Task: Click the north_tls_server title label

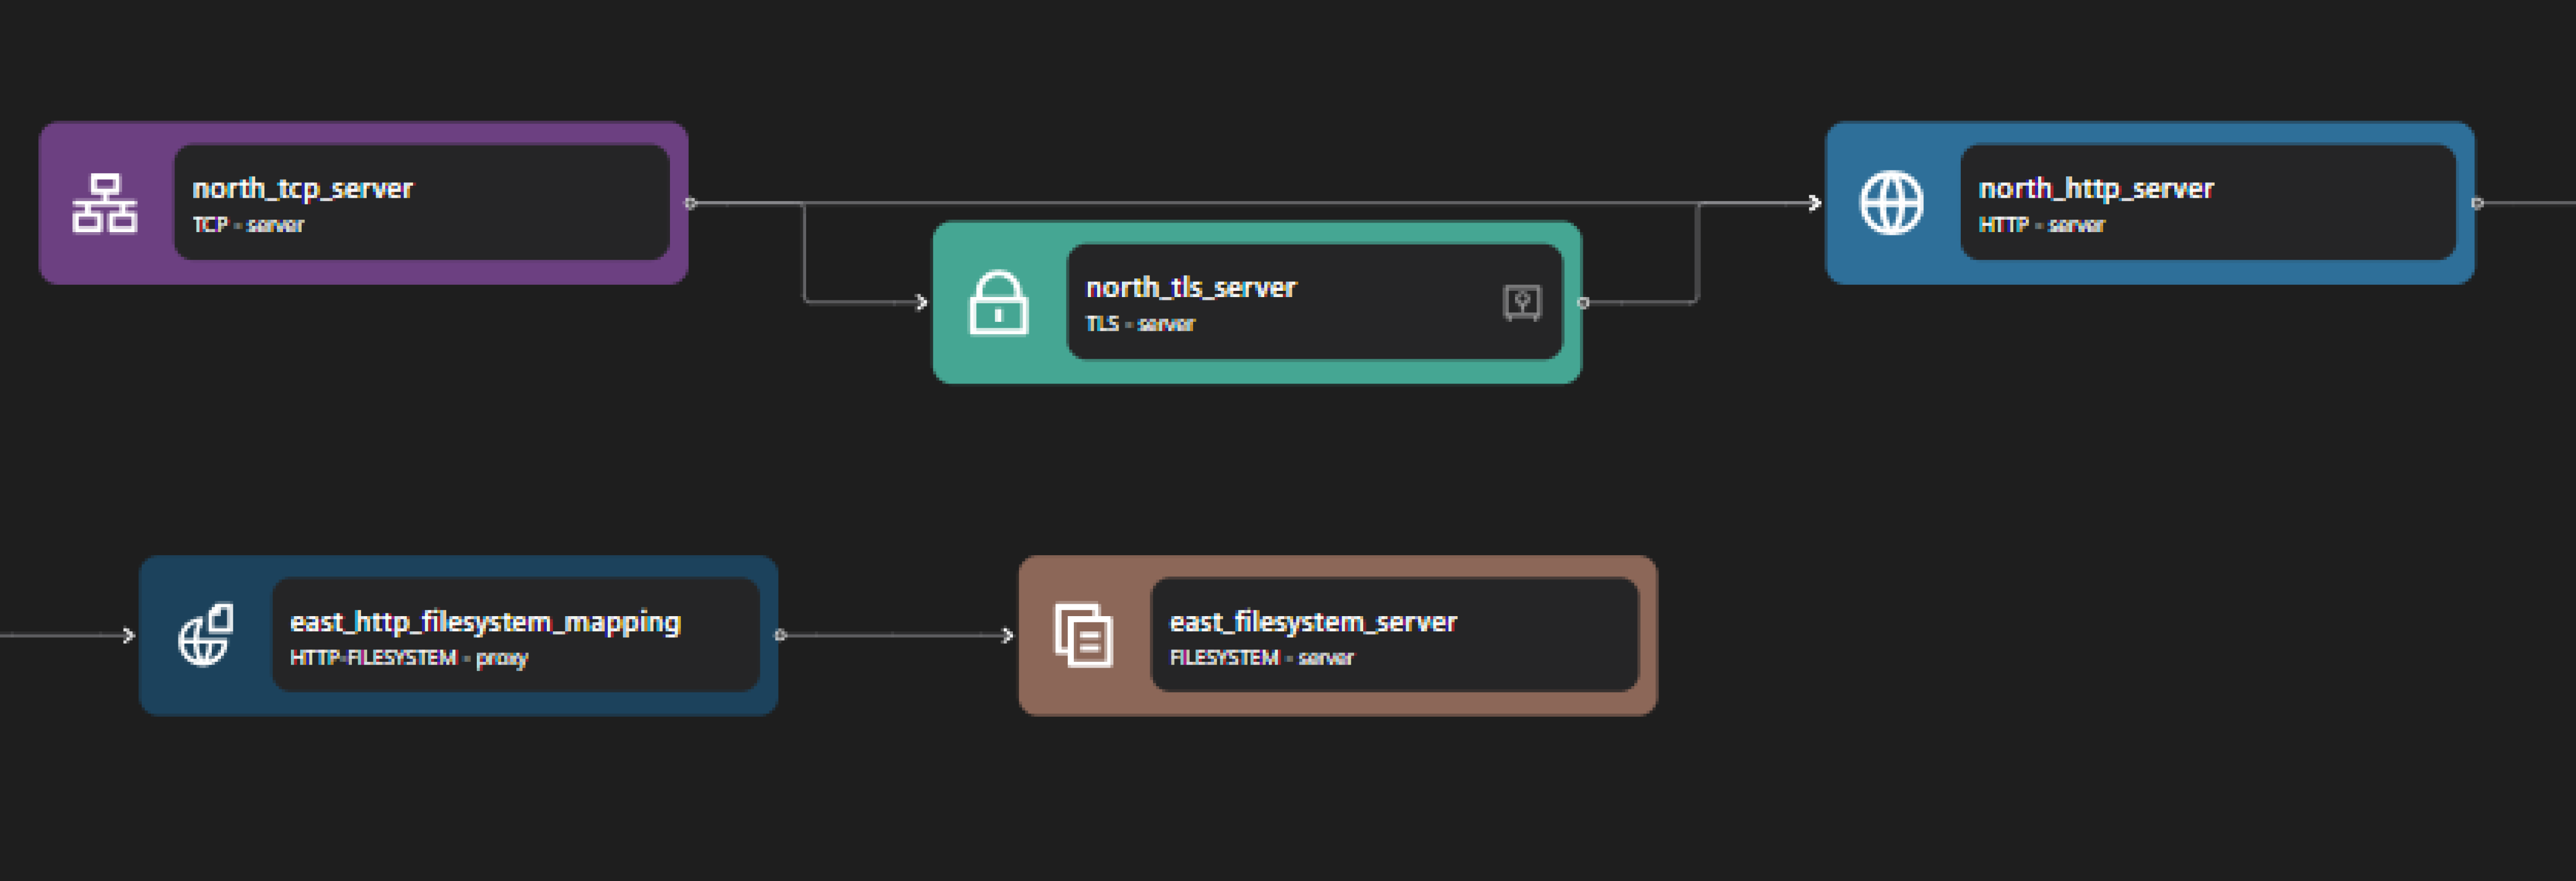Action: [x=1192, y=288]
